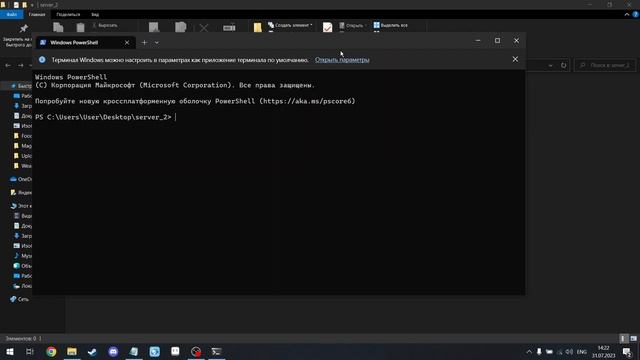Click the Rename icon in ribbon

pos(229,27)
